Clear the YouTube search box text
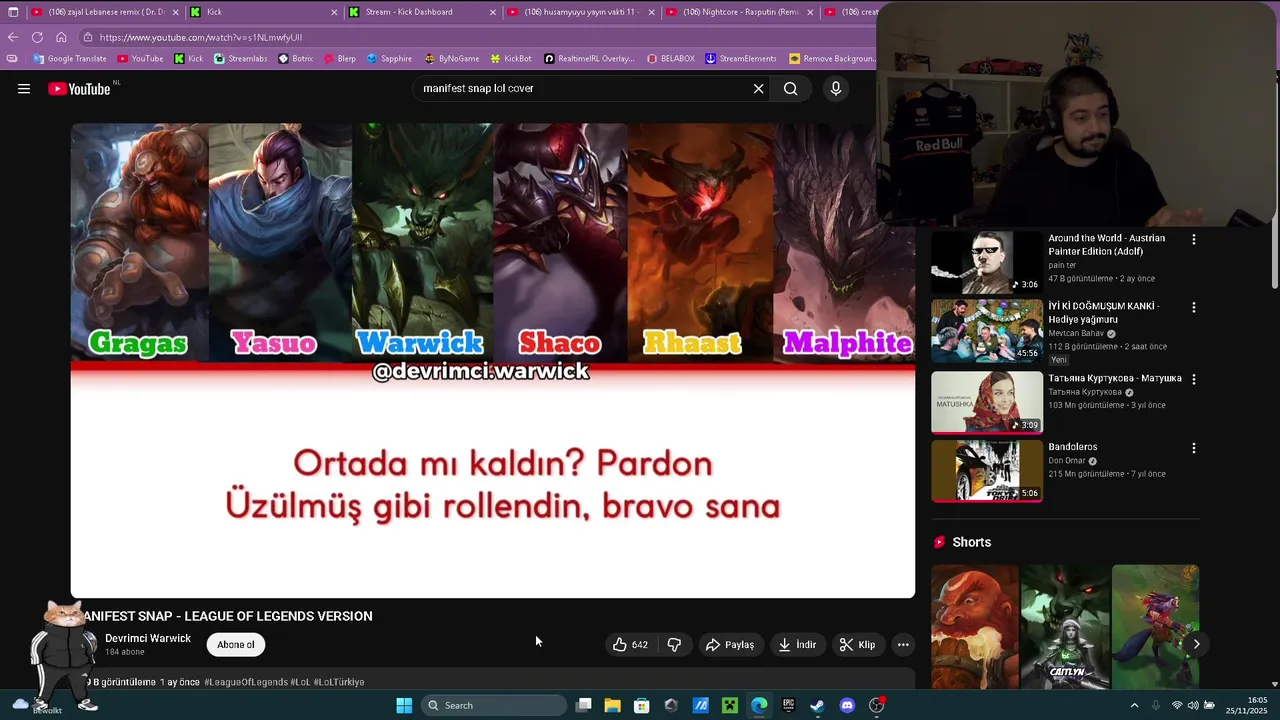This screenshot has width=1280, height=720. (x=759, y=89)
